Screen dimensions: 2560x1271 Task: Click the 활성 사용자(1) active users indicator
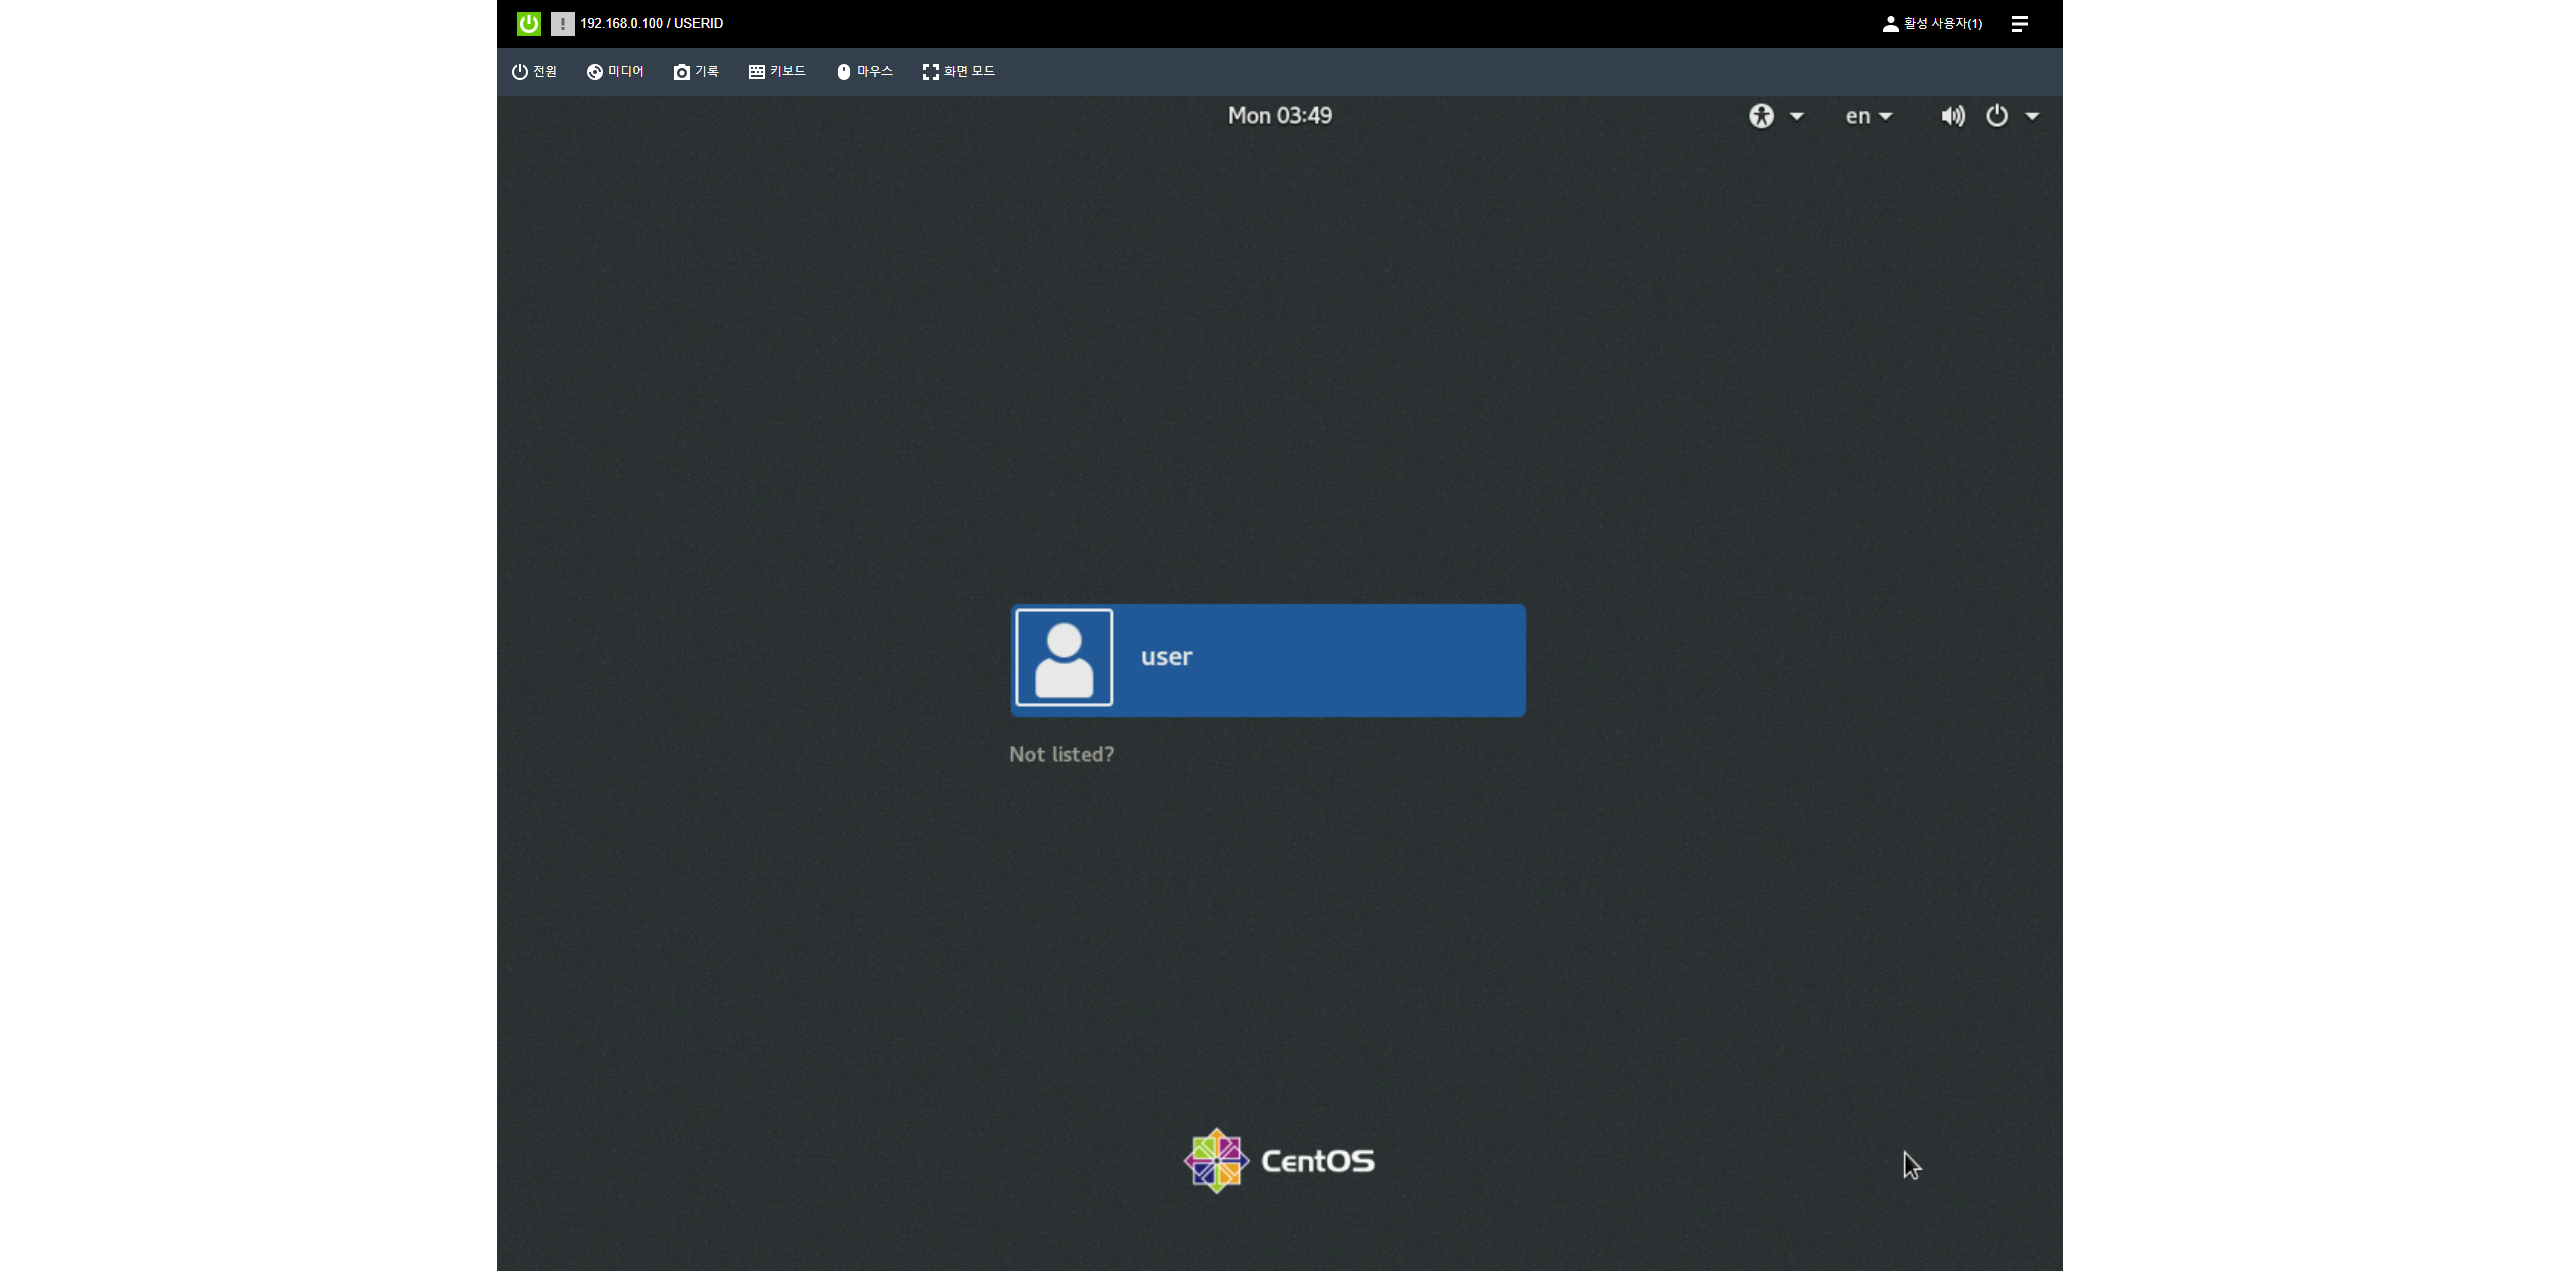pos(1932,23)
